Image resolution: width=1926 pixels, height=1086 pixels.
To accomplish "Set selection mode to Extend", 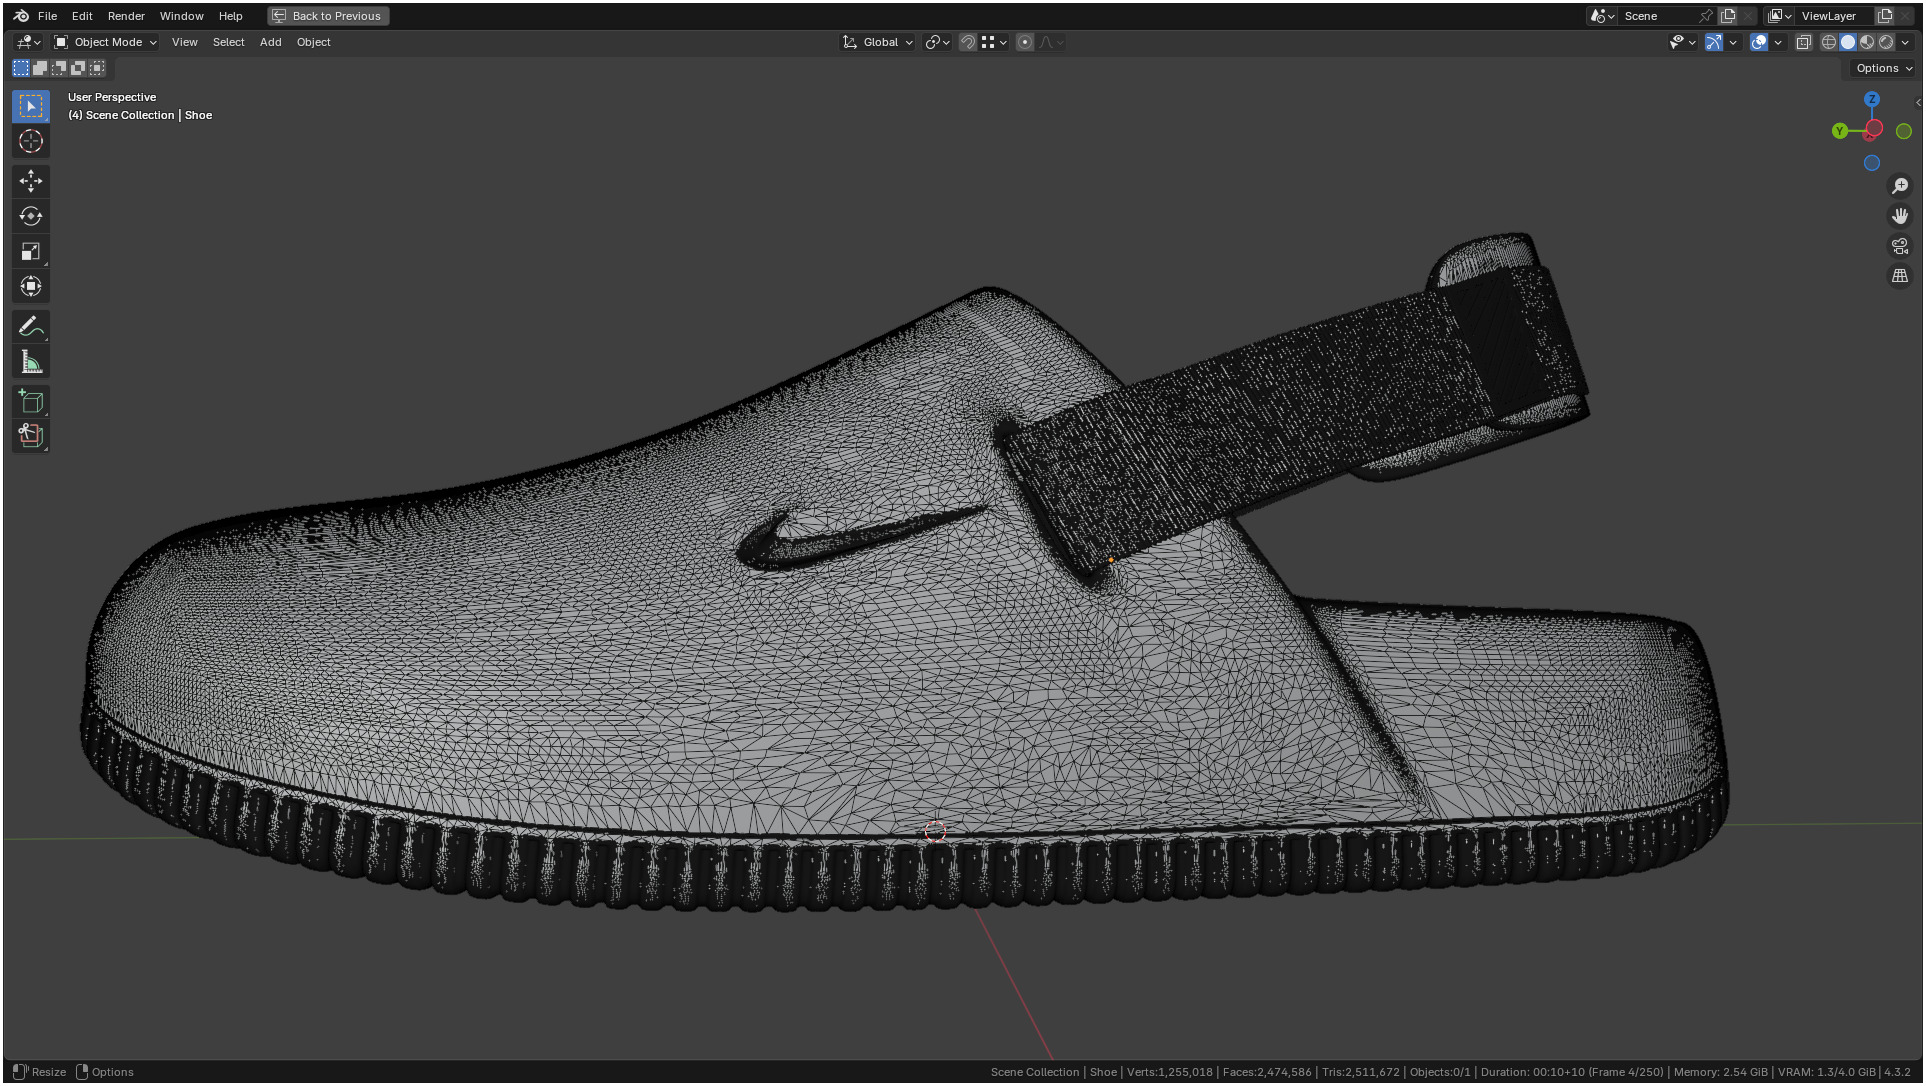I will tap(40, 68).
